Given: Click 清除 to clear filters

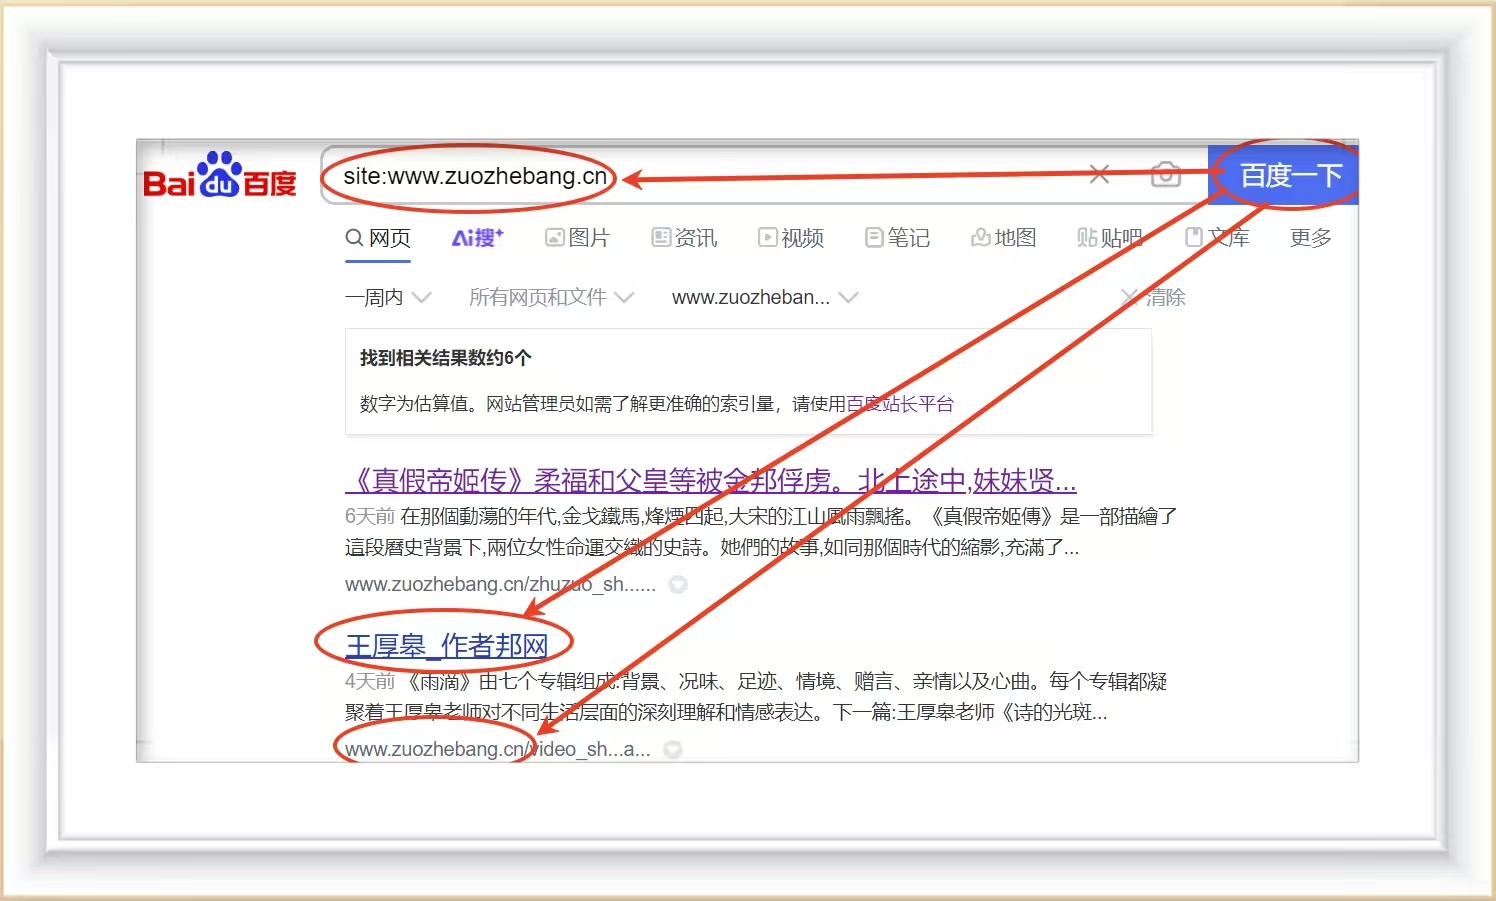Looking at the screenshot, I should tap(1154, 298).
